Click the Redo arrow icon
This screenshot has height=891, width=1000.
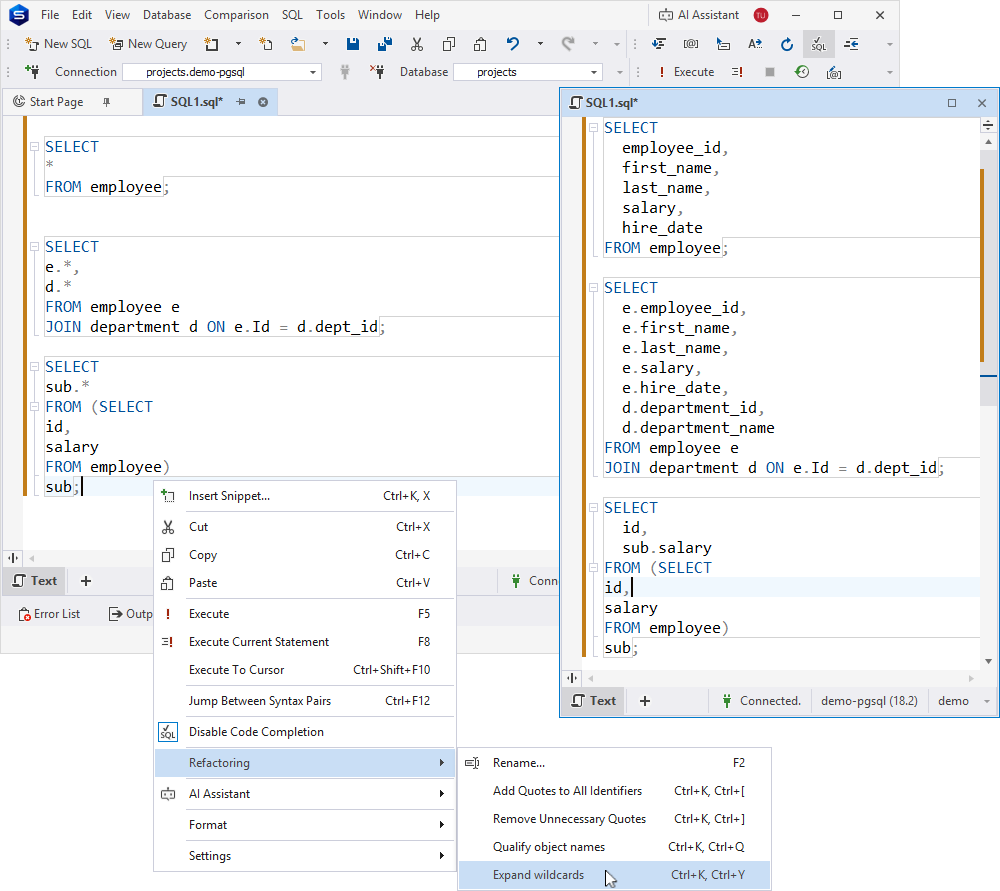[568, 44]
